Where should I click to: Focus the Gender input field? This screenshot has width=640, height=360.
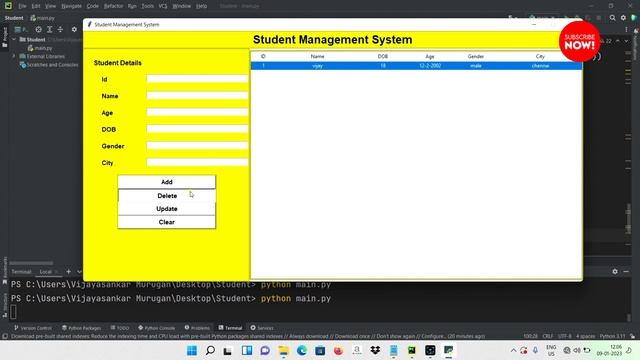[197, 146]
